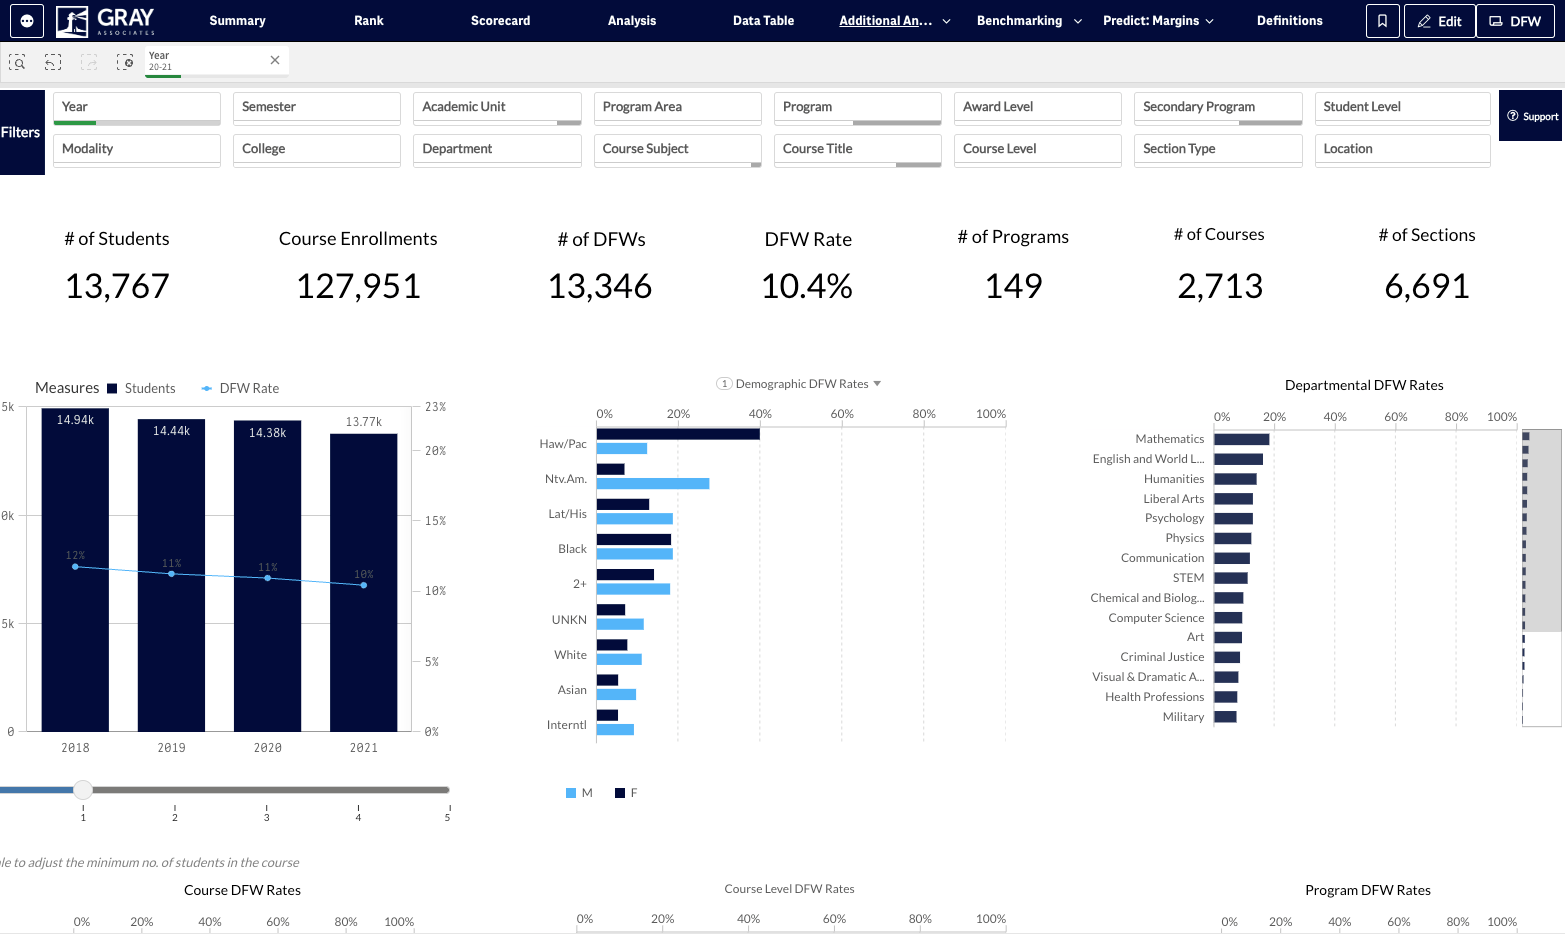1565x934 pixels.
Task: Open the College filter
Action: [317, 150]
